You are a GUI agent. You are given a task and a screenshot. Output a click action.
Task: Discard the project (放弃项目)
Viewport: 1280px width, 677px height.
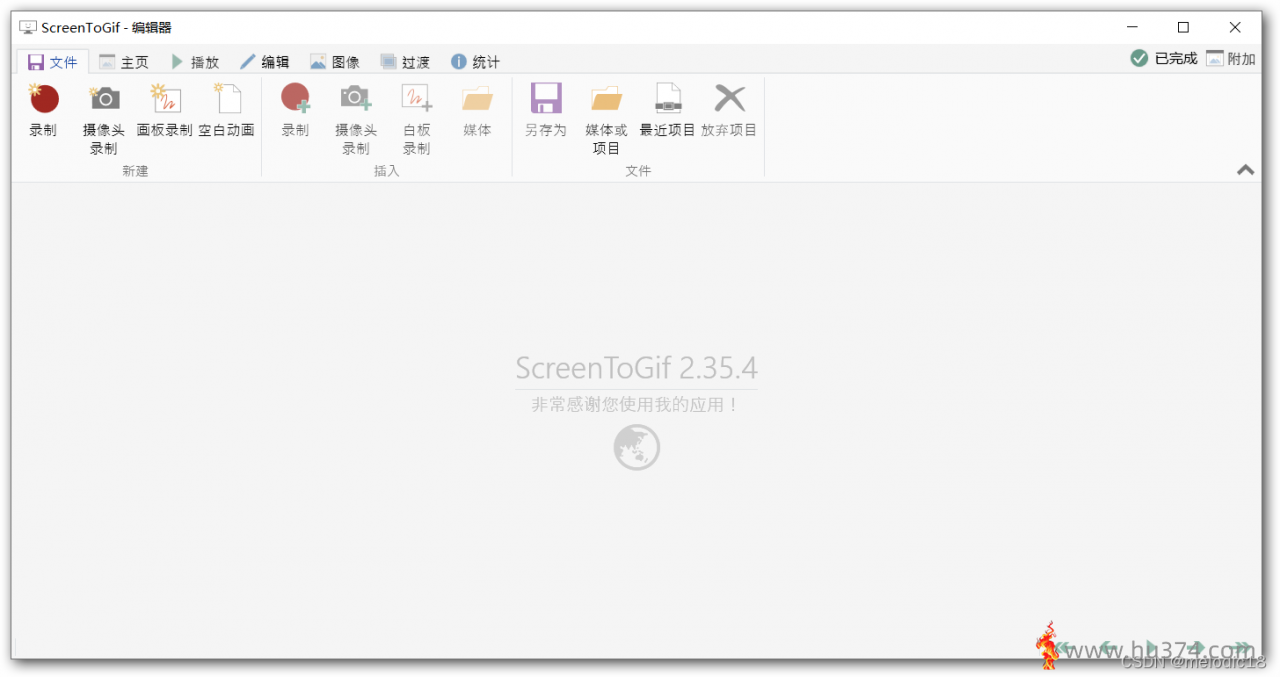[729, 111]
